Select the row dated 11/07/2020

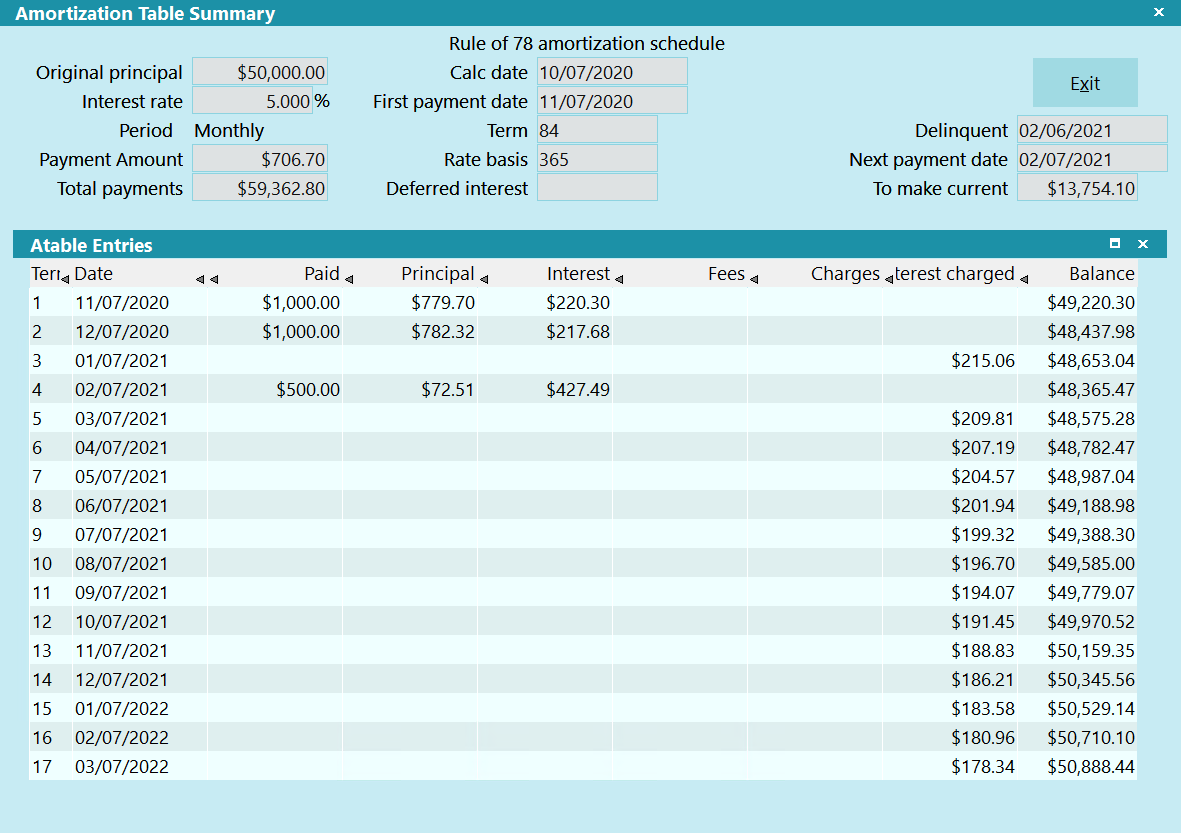pyautogui.click(x=582, y=302)
